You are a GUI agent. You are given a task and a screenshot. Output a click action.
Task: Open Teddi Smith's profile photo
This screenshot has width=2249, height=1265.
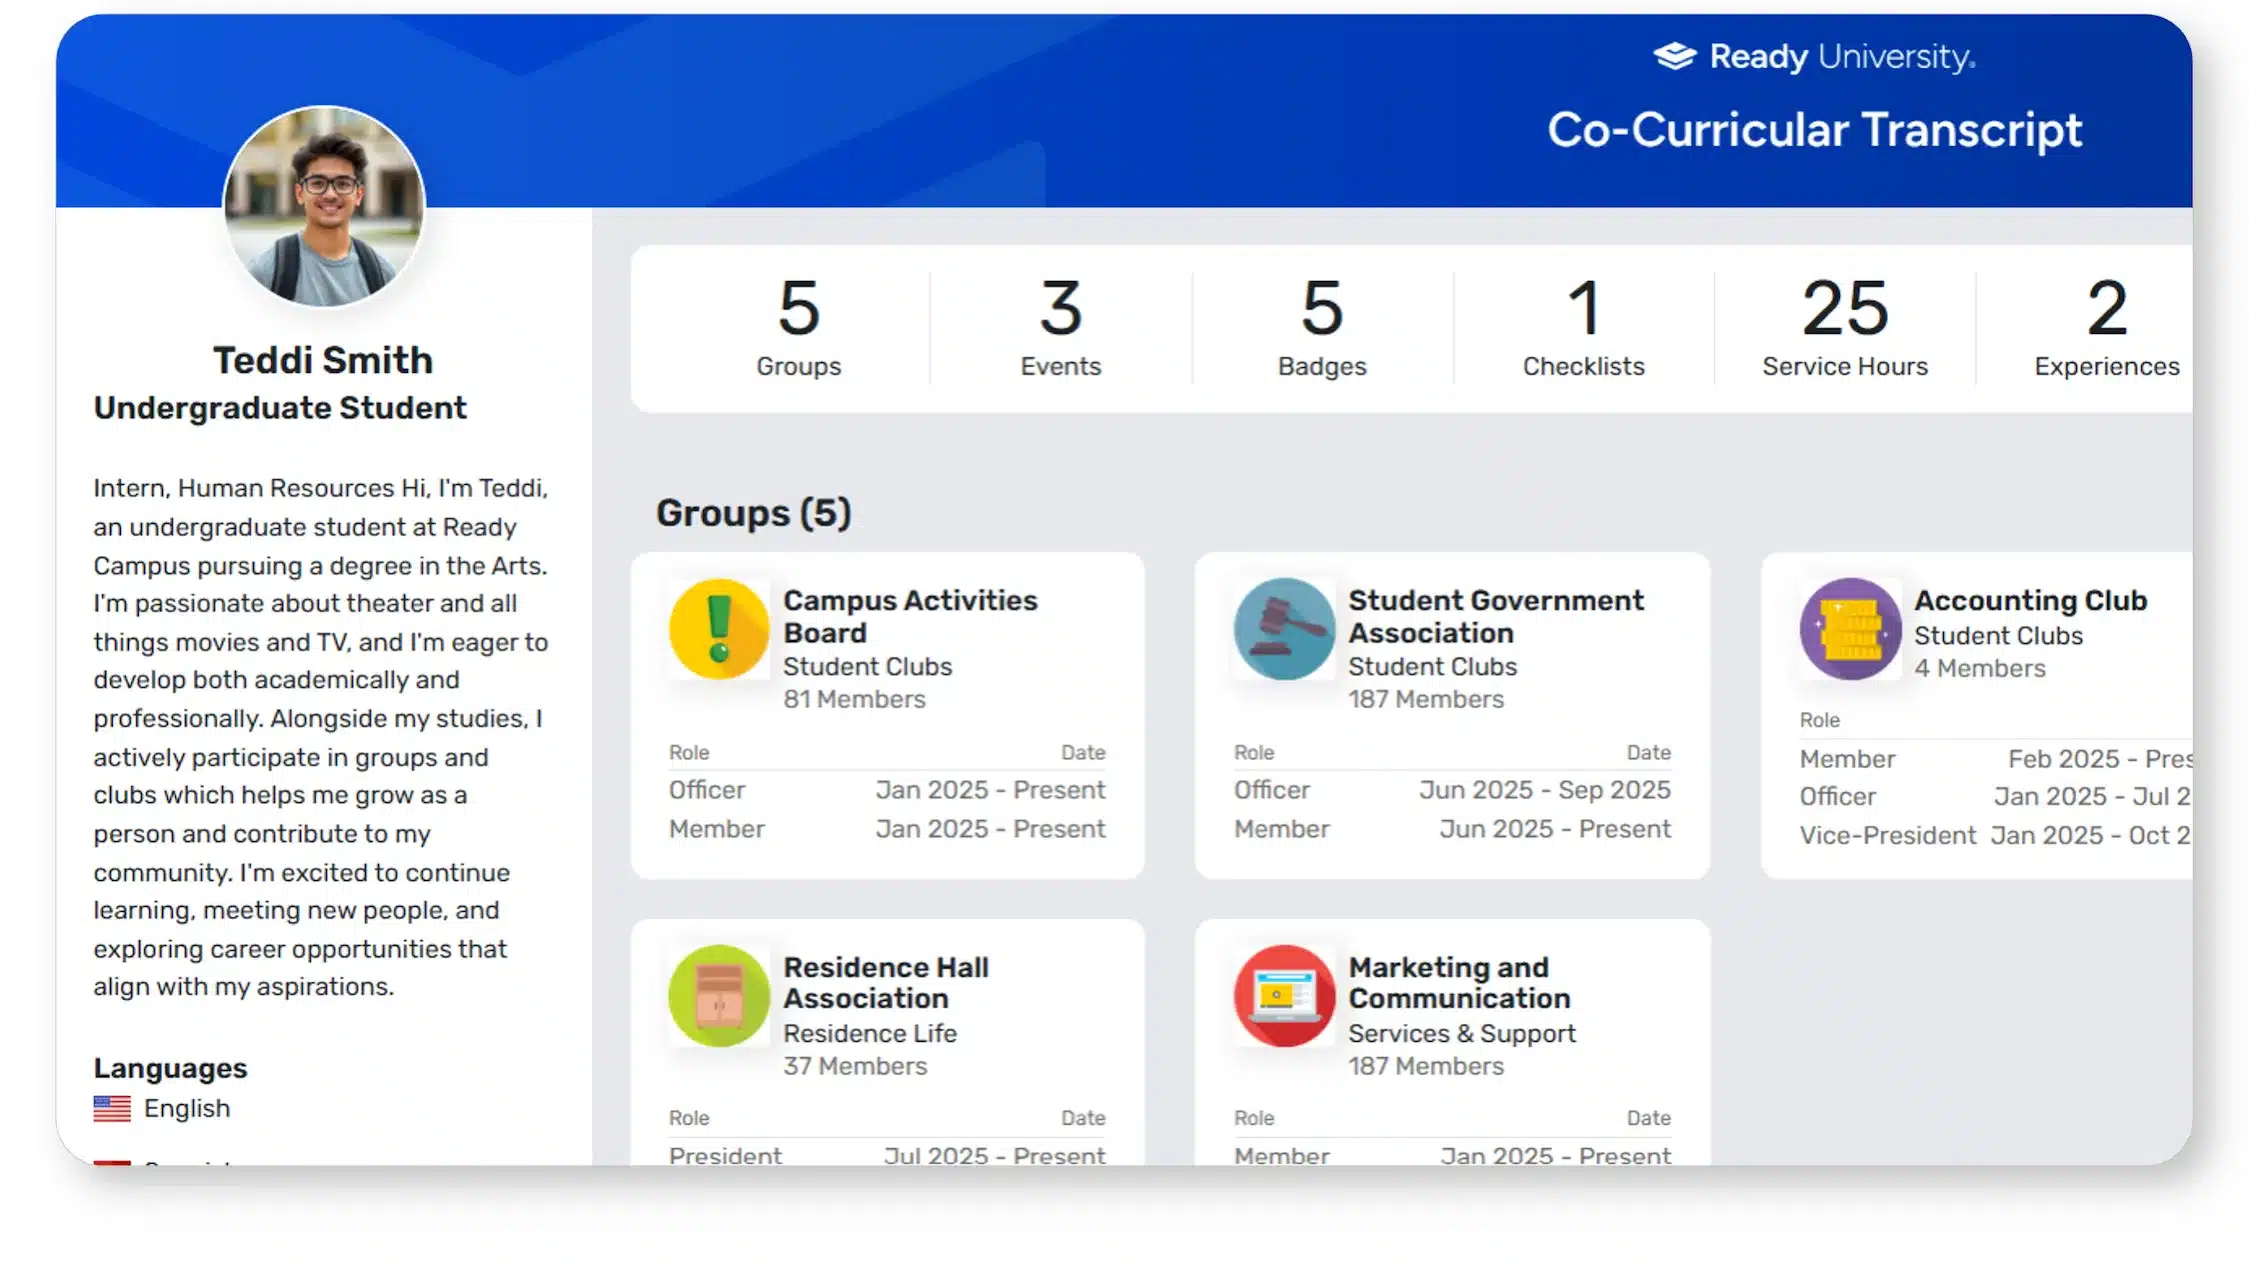324,206
